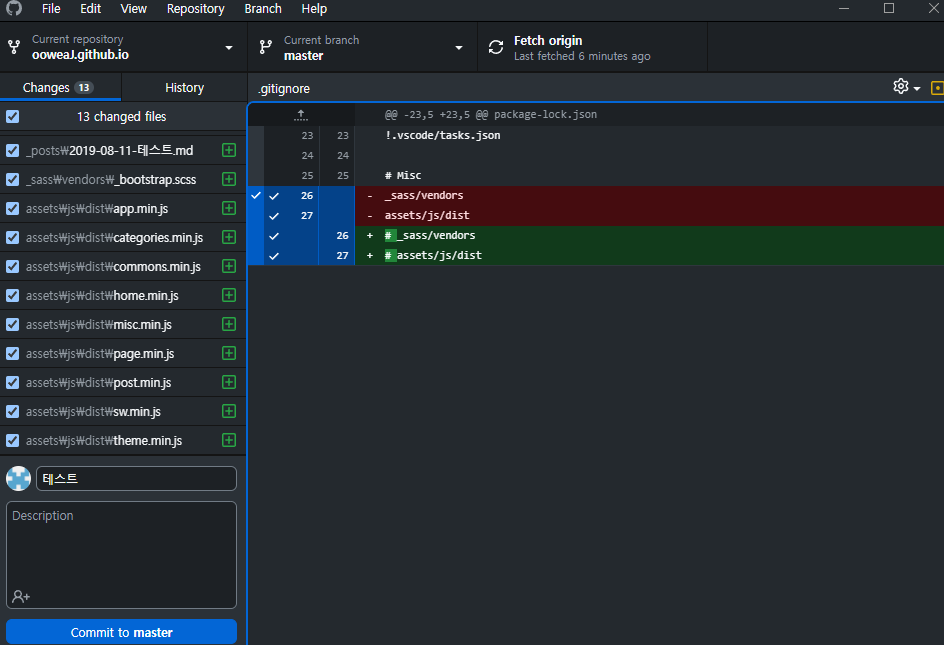The image size is (944, 645).
Task: Uncheck the home.min.js file checkbox
Action: 13,296
